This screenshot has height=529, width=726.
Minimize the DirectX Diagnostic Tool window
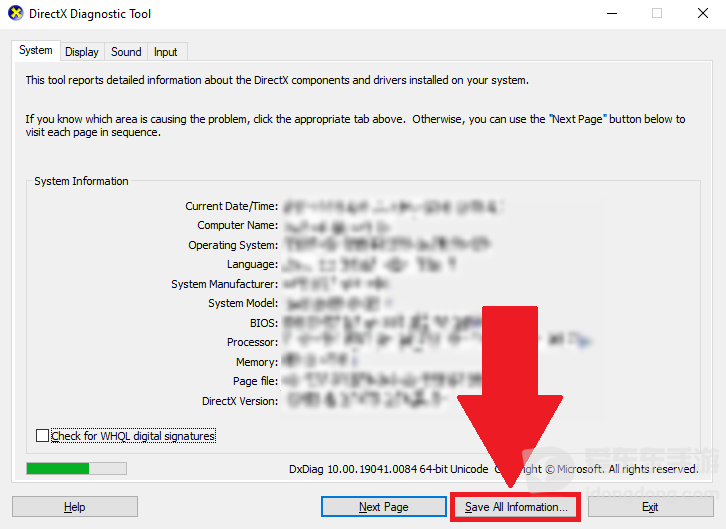[x=612, y=13]
